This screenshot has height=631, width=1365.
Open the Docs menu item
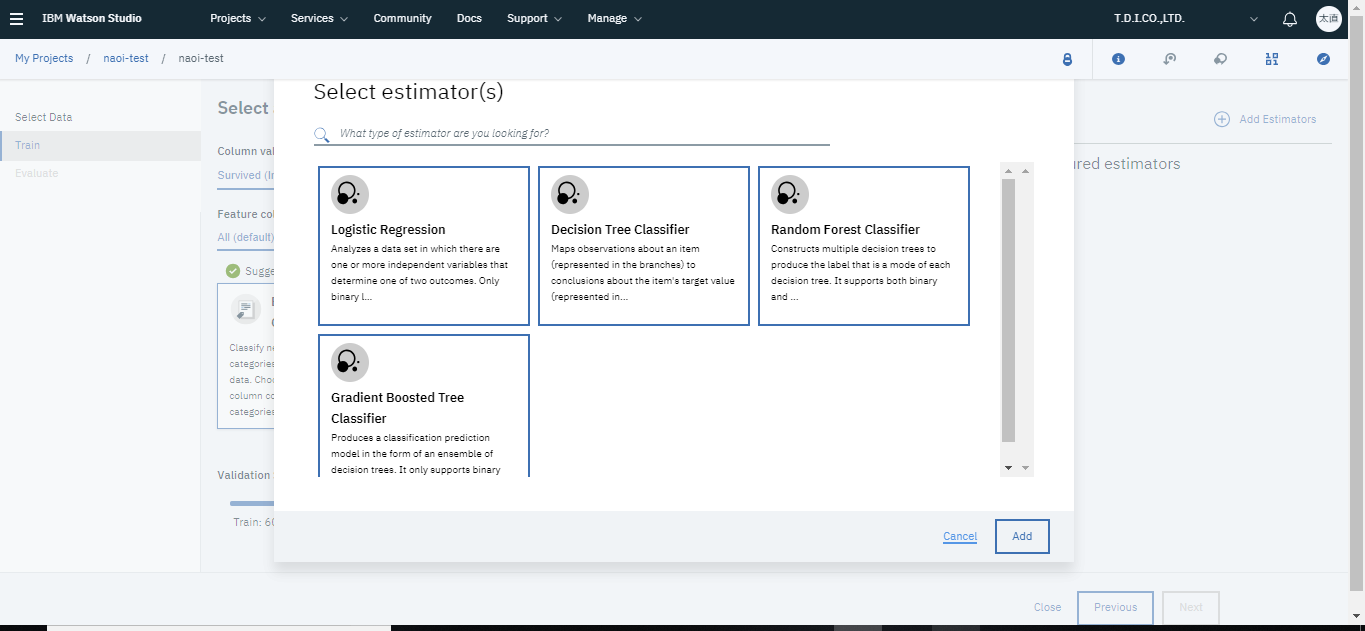click(x=469, y=19)
